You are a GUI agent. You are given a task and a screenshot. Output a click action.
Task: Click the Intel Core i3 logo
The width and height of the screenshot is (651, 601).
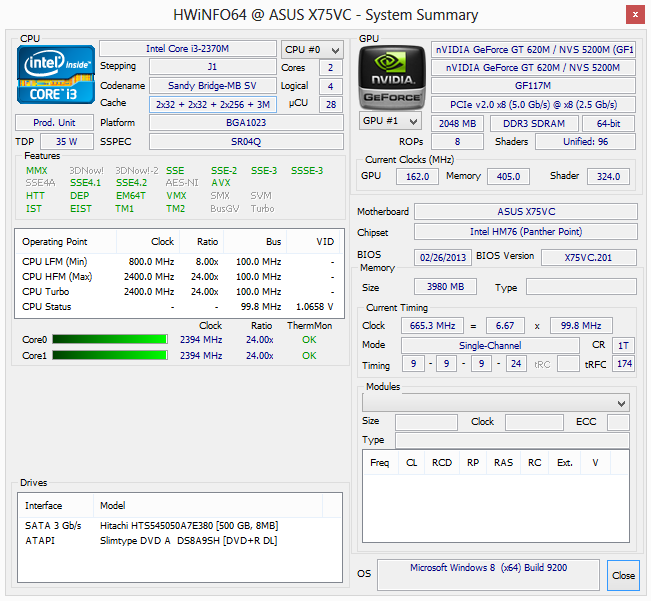[56, 75]
